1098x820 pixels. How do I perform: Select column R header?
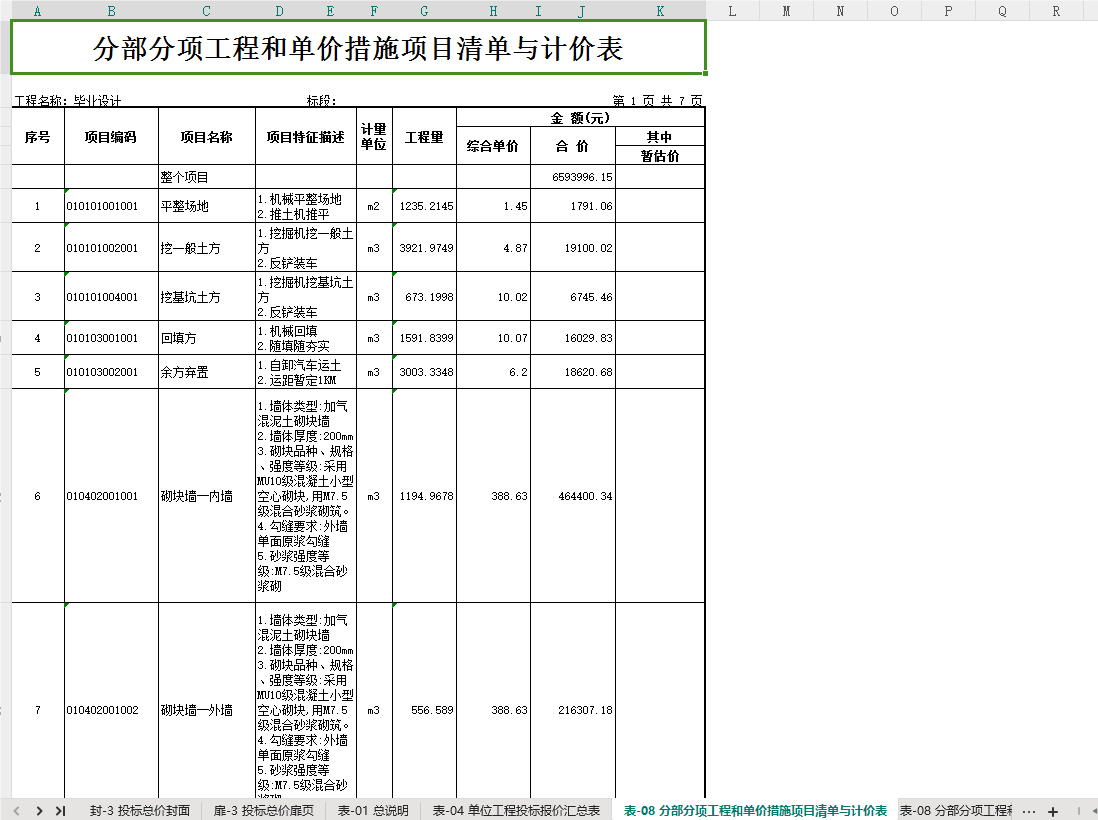[1056, 11]
